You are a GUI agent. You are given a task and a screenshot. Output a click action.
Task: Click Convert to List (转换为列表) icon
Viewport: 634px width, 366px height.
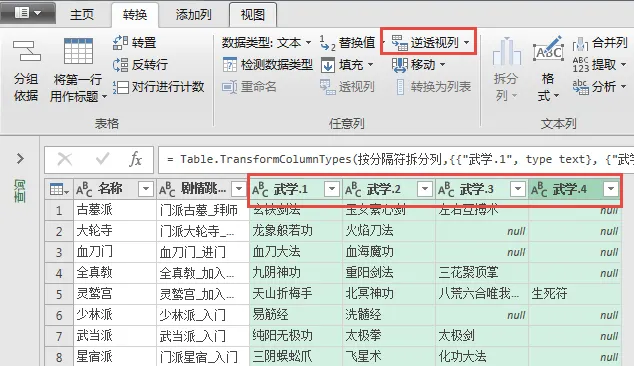pos(400,87)
